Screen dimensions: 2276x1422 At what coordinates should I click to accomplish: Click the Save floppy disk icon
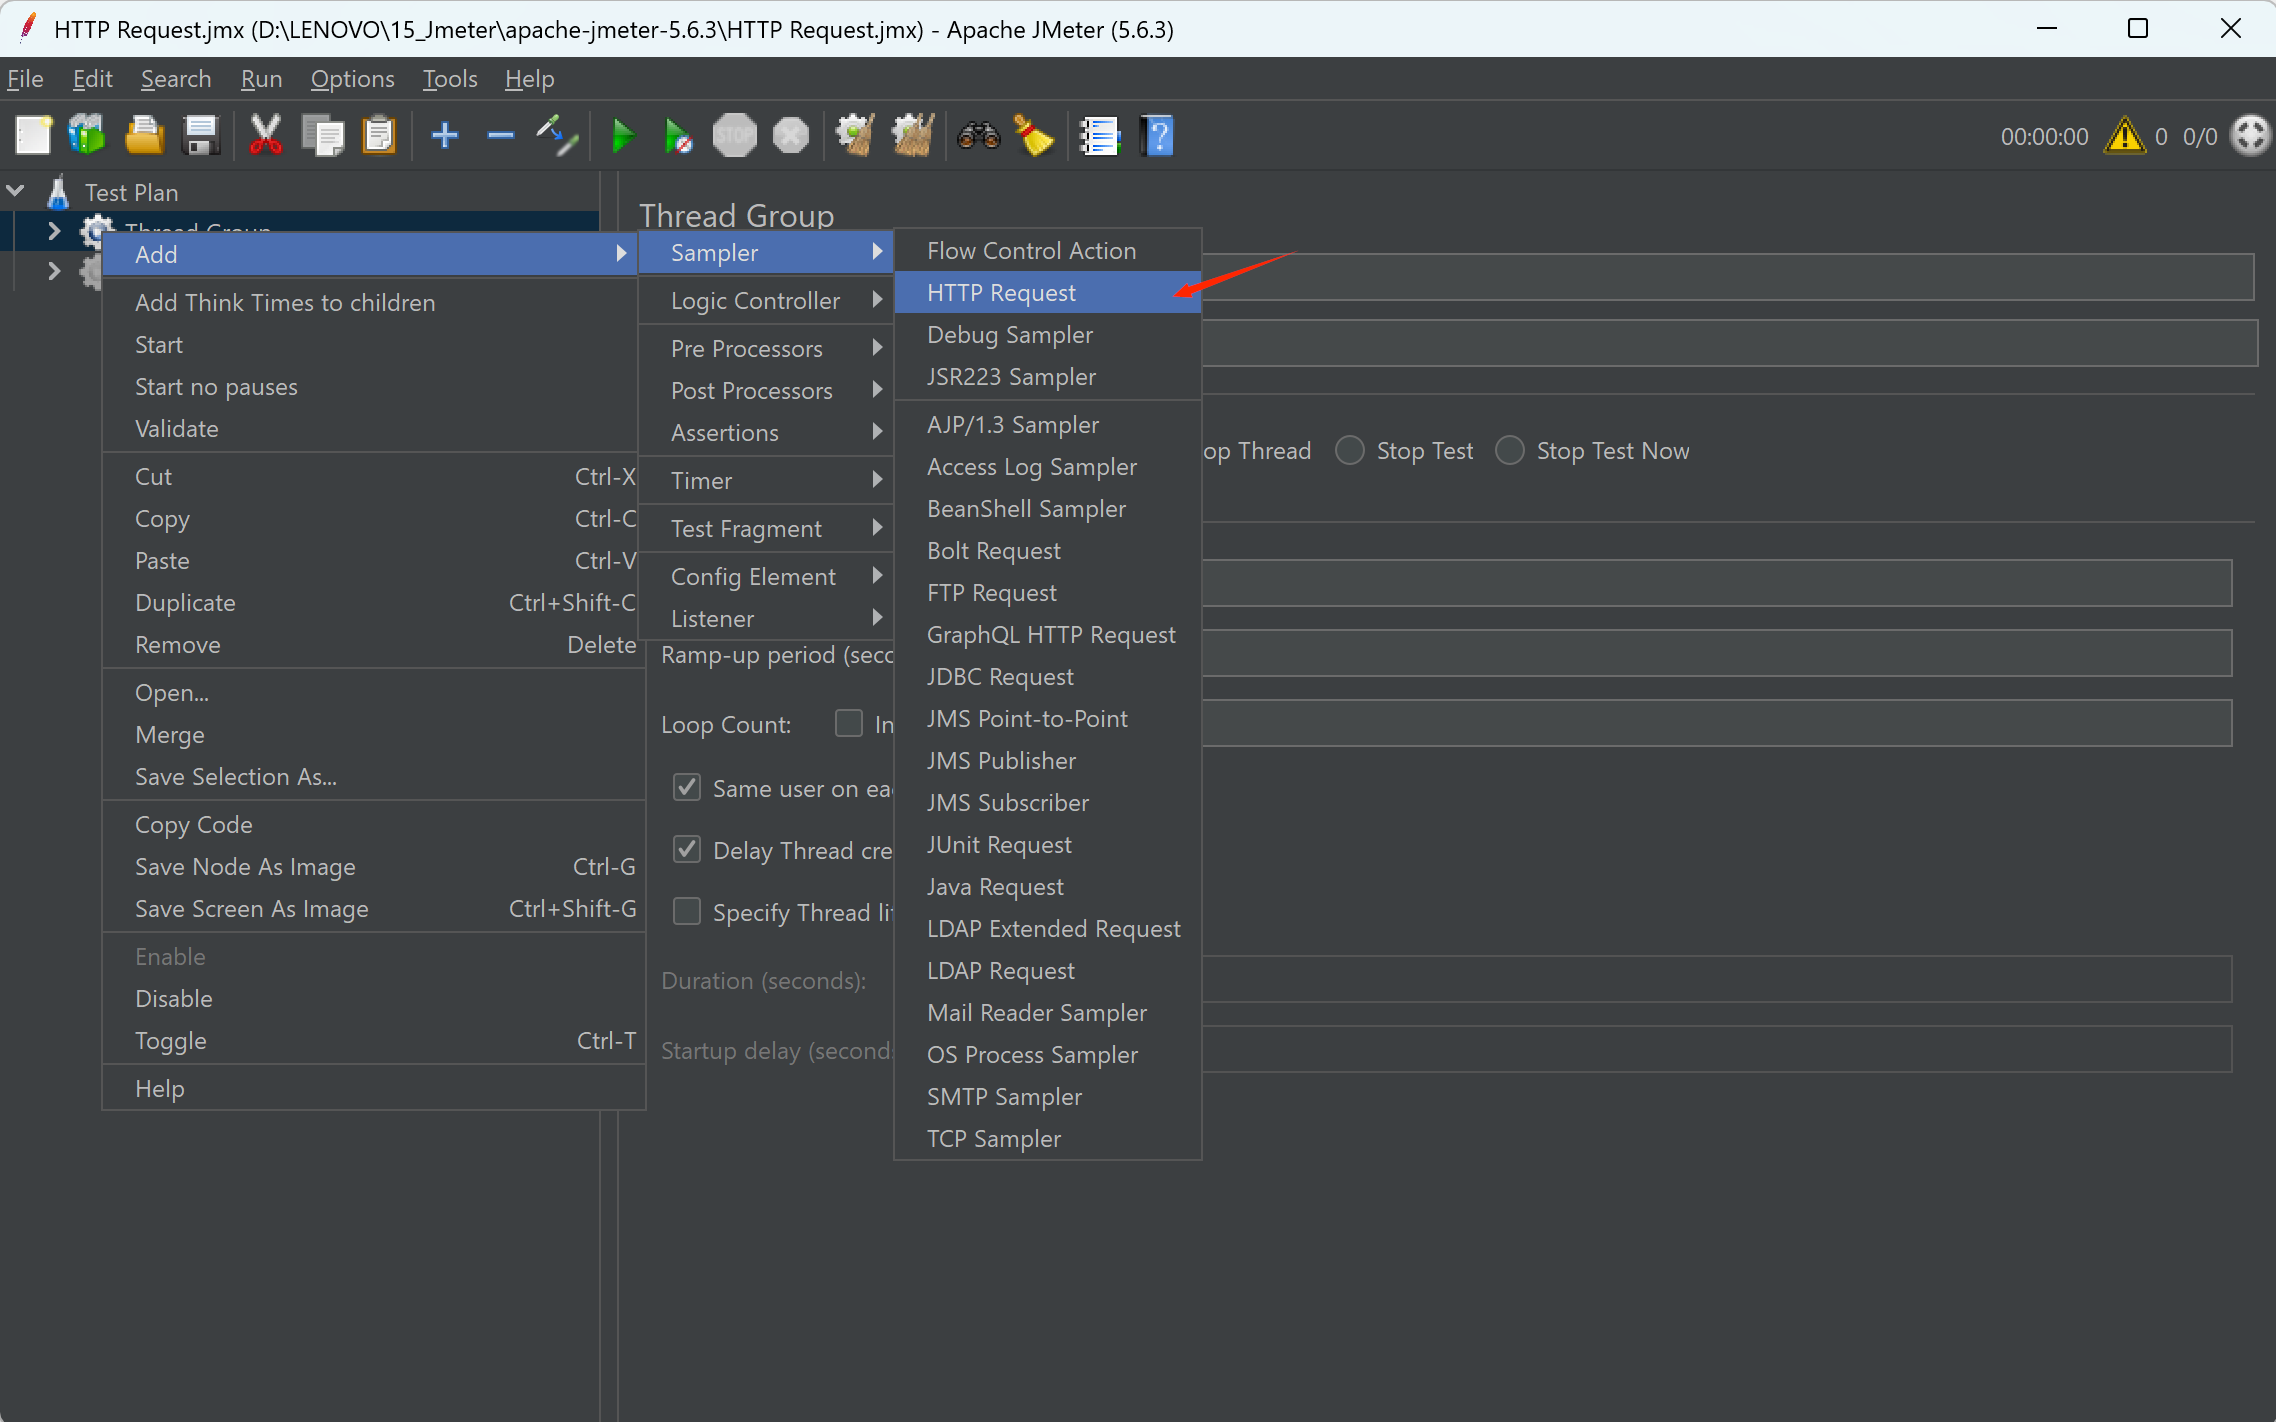[201, 136]
